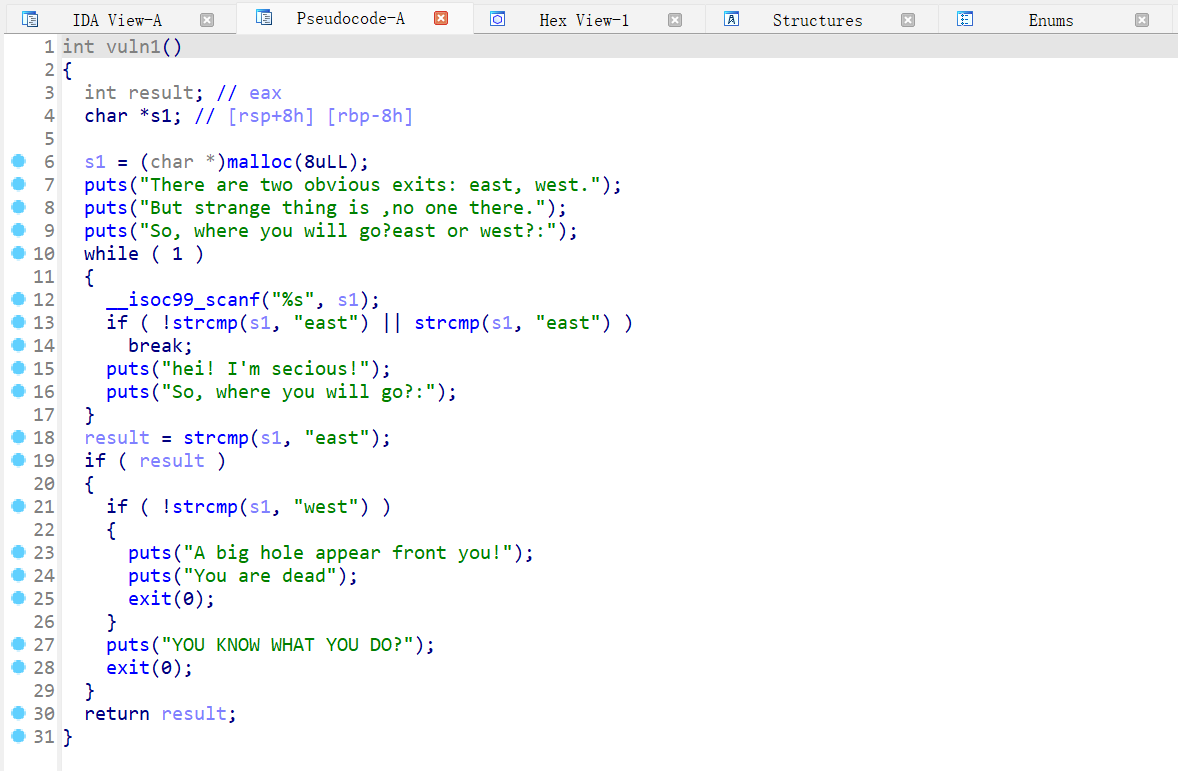Click the Pseudocode-A tab icon

pos(264,18)
